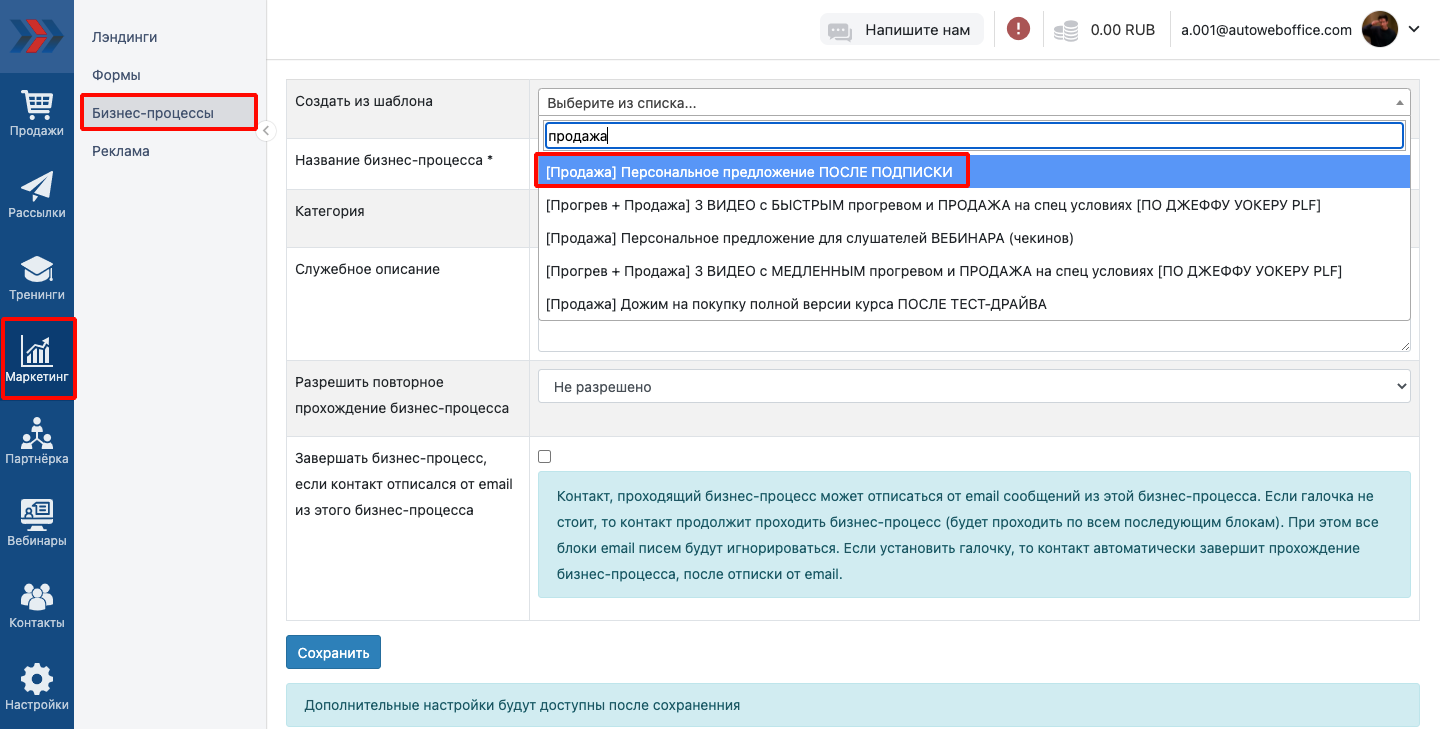
Task: Open the Партнёрка section in sidebar
Action: (x=37, y=441)
